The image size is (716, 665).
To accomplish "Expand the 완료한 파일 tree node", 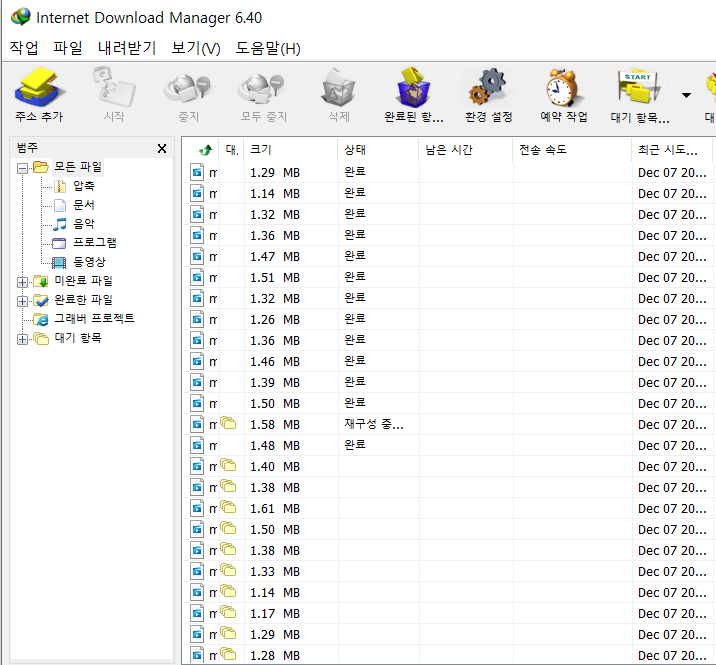I will click(x=22, y=301).
